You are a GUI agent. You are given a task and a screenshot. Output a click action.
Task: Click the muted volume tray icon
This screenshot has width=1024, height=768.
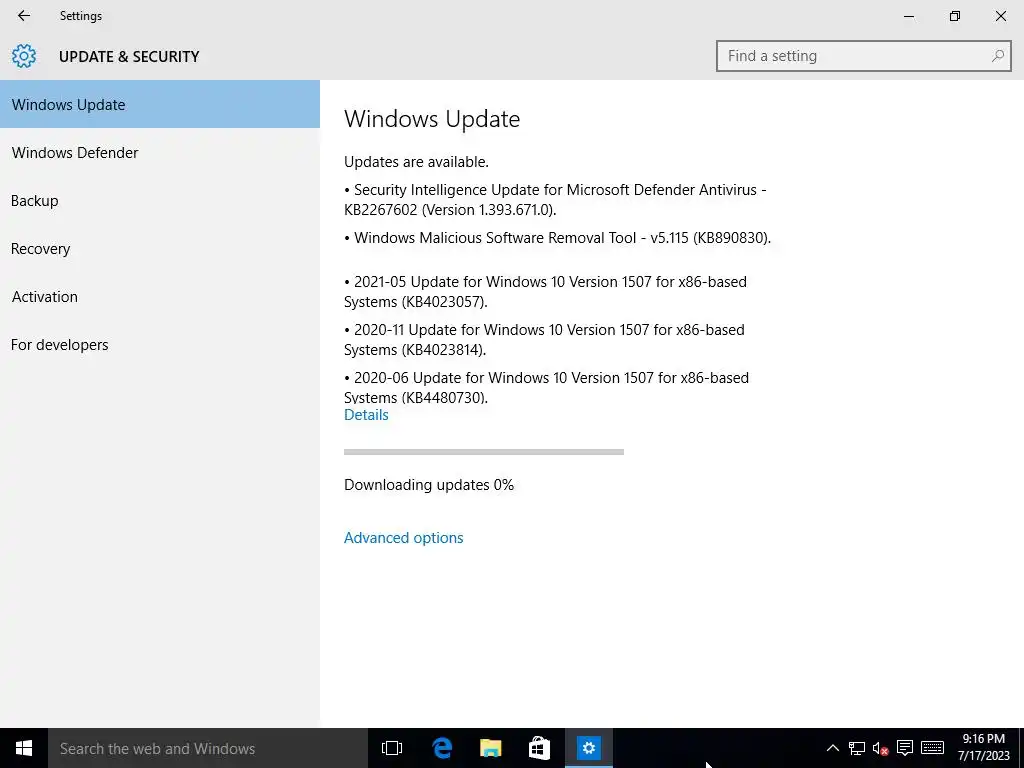point(880,748)
